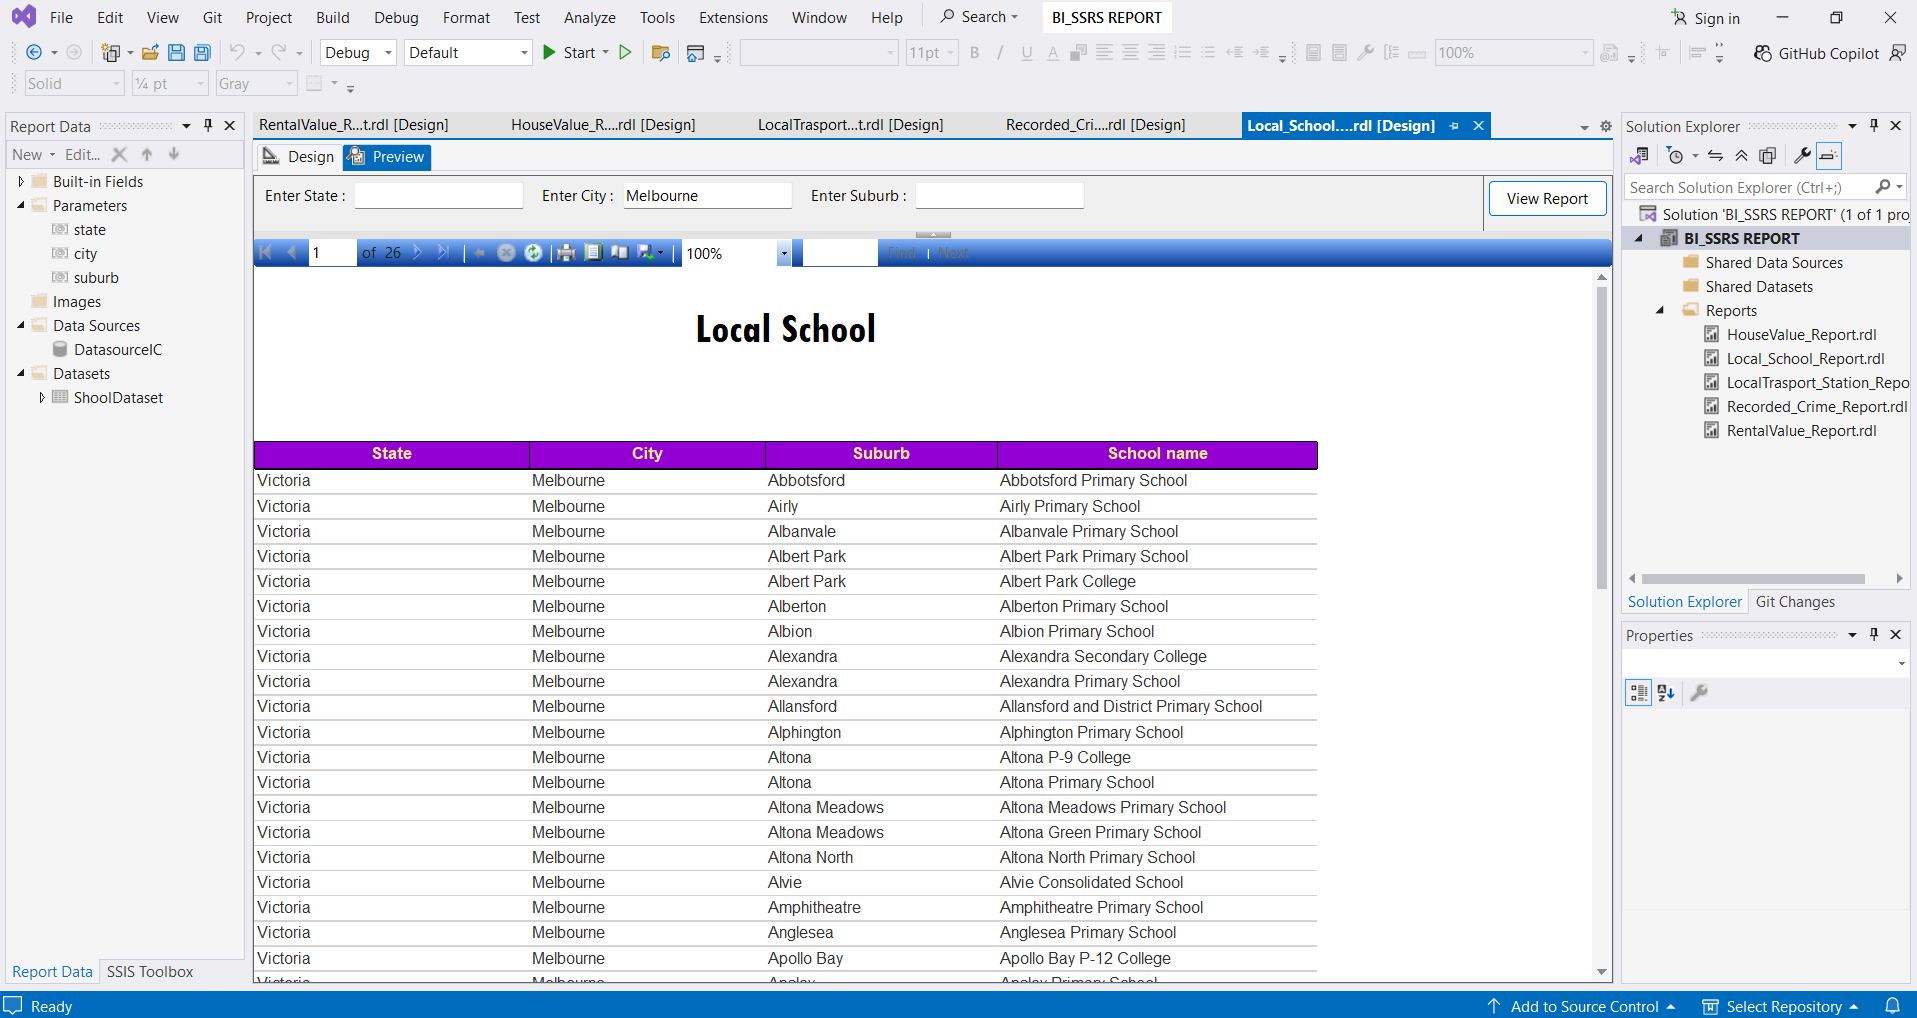Click the Open File folder icon
The image size is (1917, 1018).
[x=150, y=53]
